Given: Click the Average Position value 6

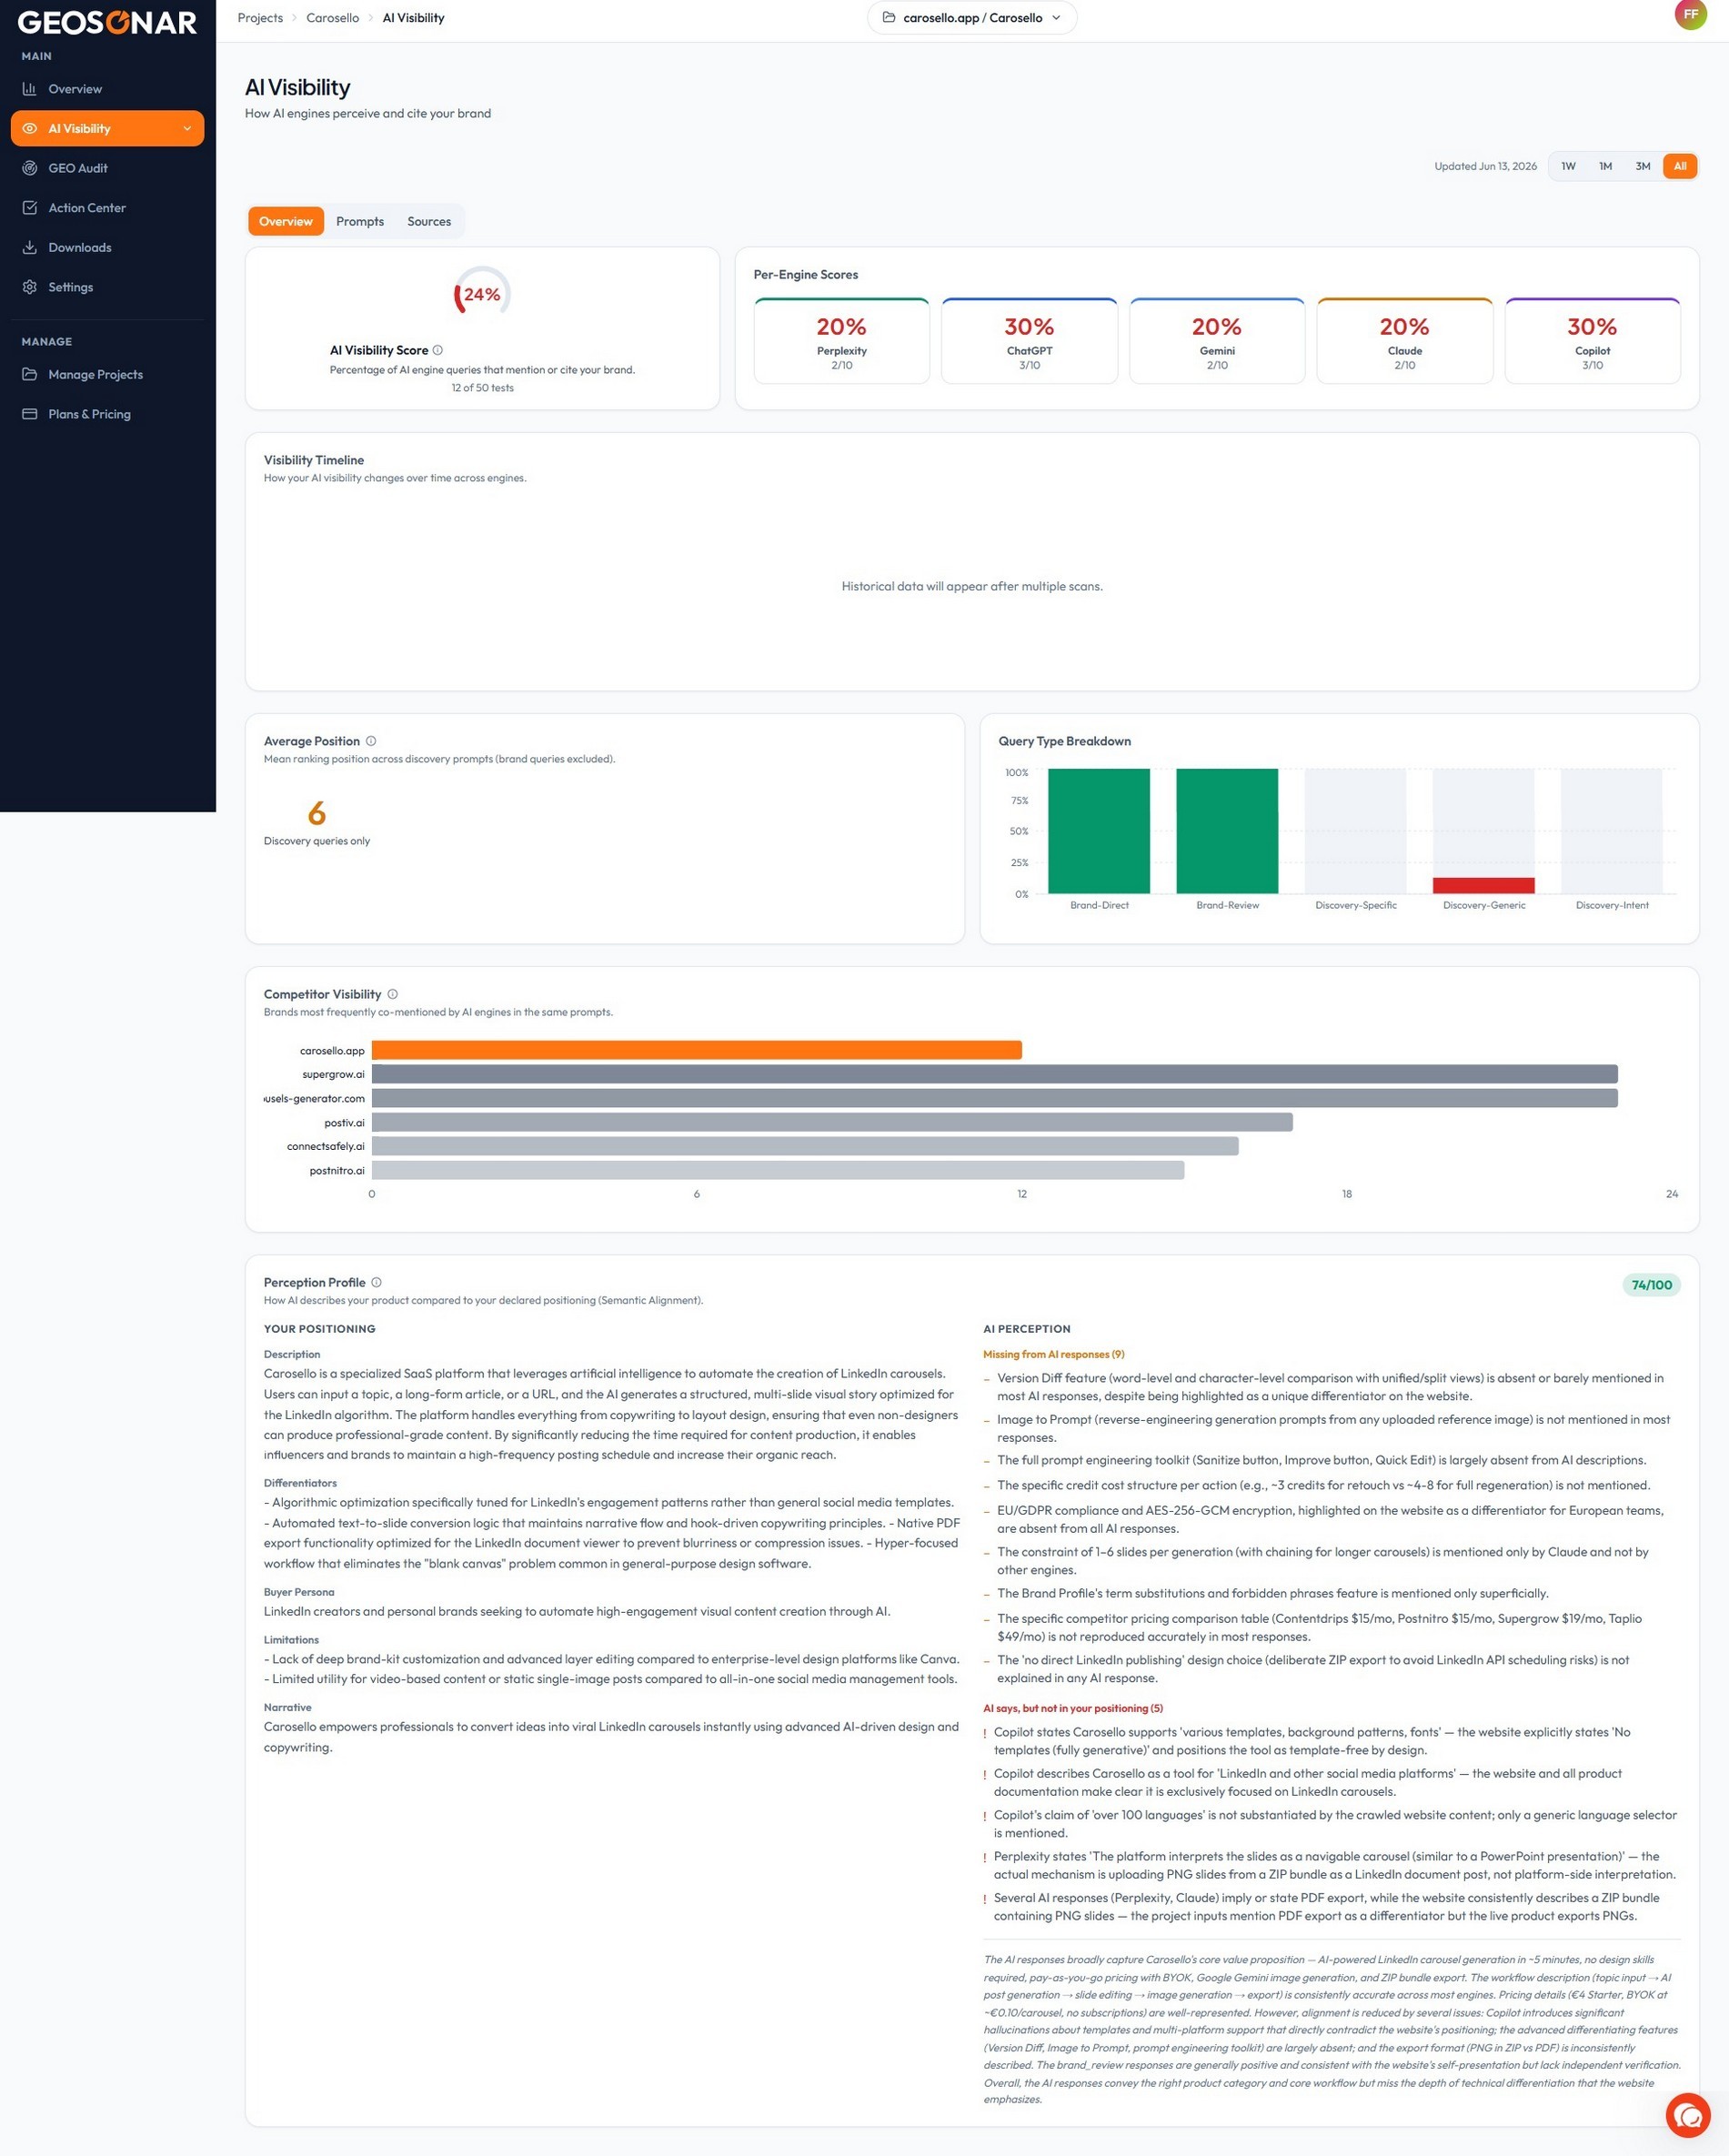Looking at the screenshot, I should (317, 813).
